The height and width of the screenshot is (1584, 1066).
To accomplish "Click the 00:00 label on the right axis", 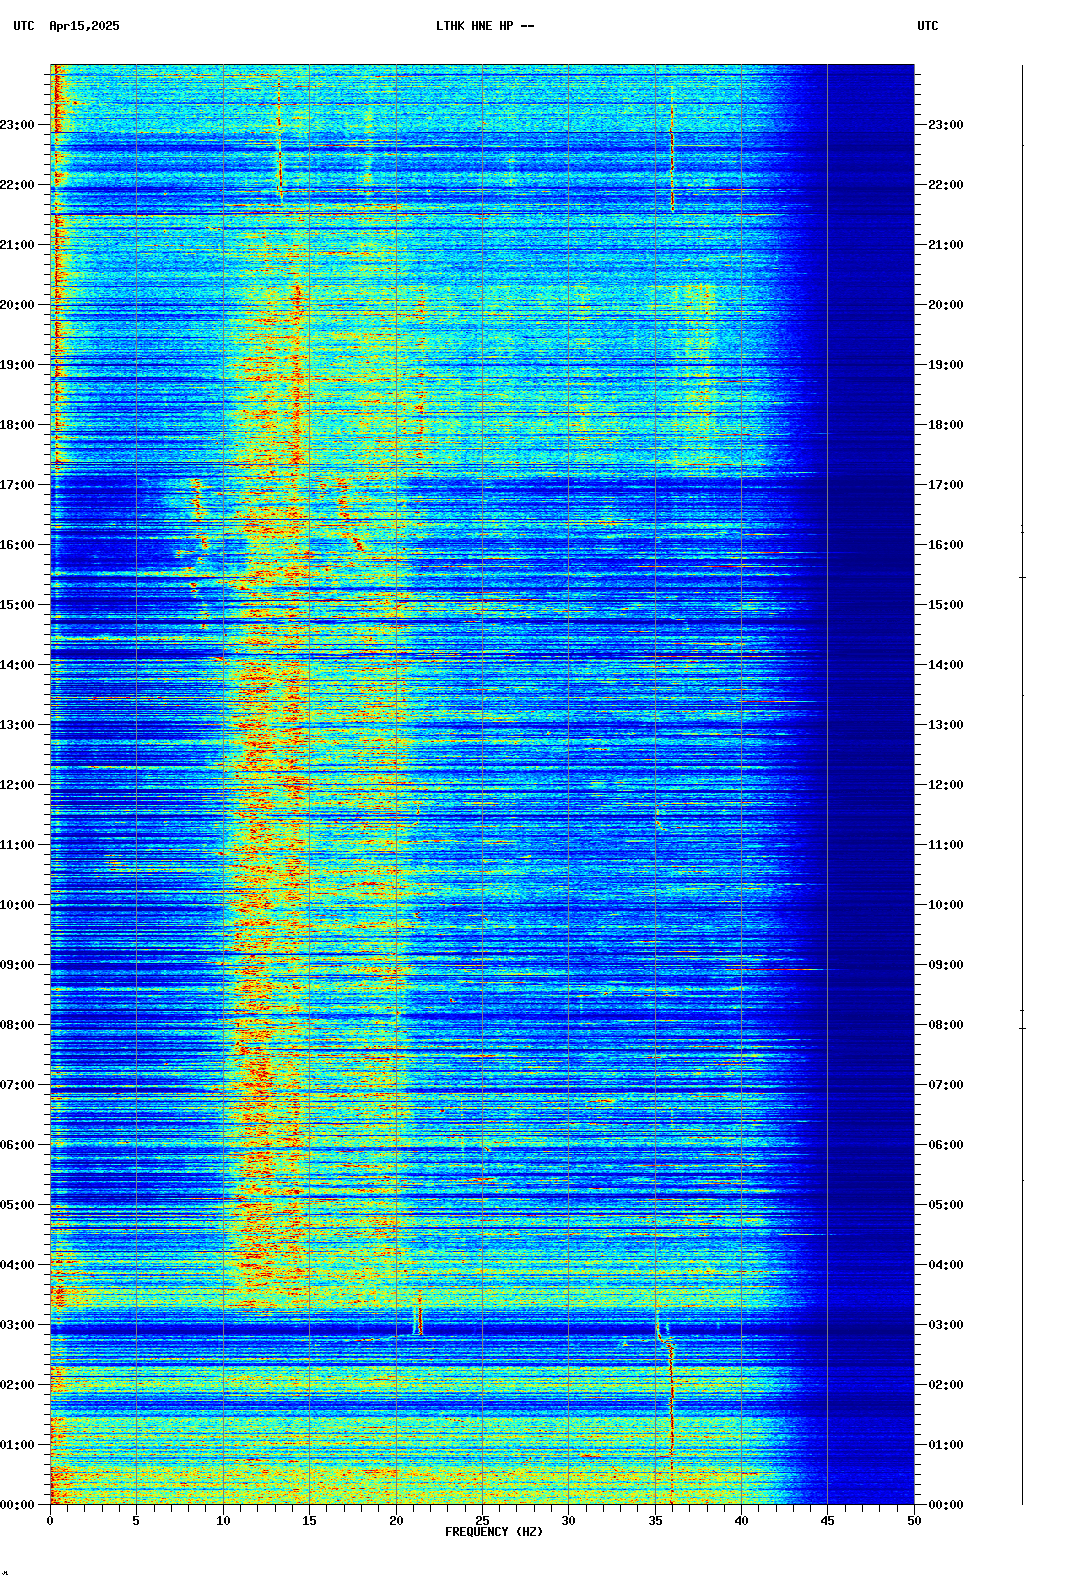I will [945, 1505].
